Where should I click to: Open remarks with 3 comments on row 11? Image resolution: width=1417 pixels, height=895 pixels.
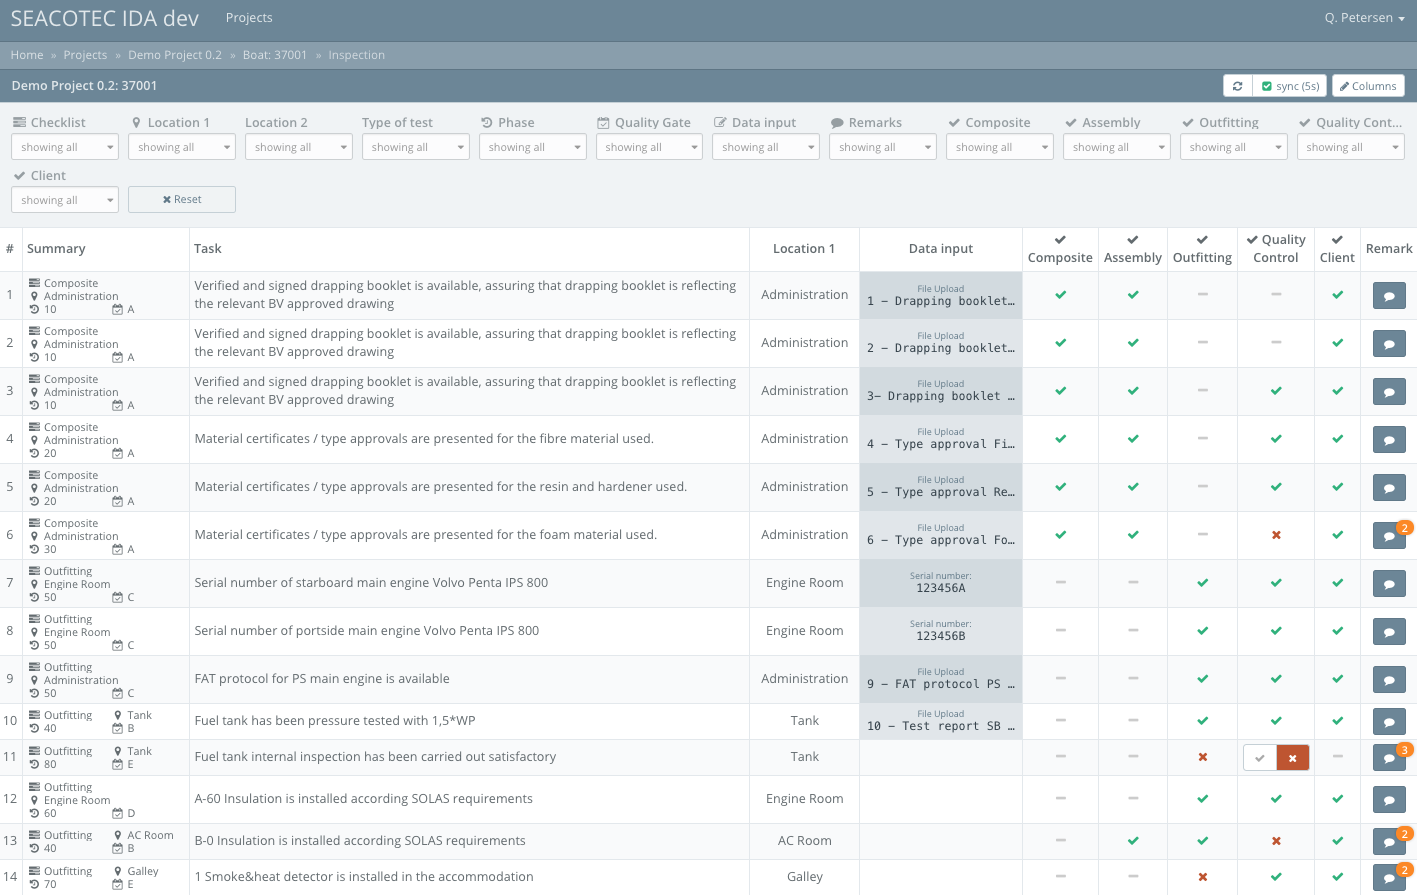click(x=1389, y=758)
